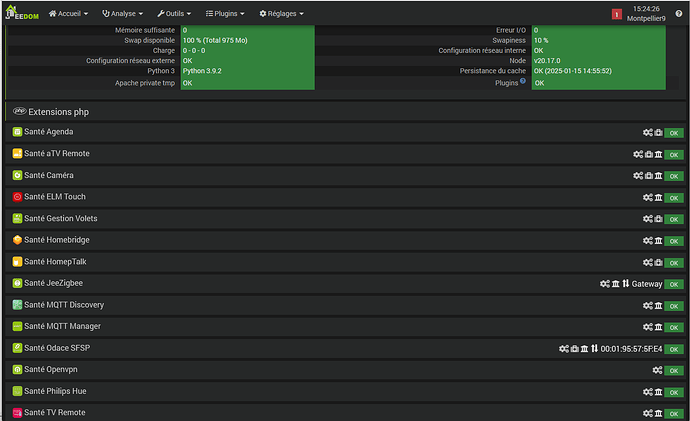The height and width of the screenshot is (421, 690).
Task: Open the red notification badge showing 1
Action: click(617, 15)
